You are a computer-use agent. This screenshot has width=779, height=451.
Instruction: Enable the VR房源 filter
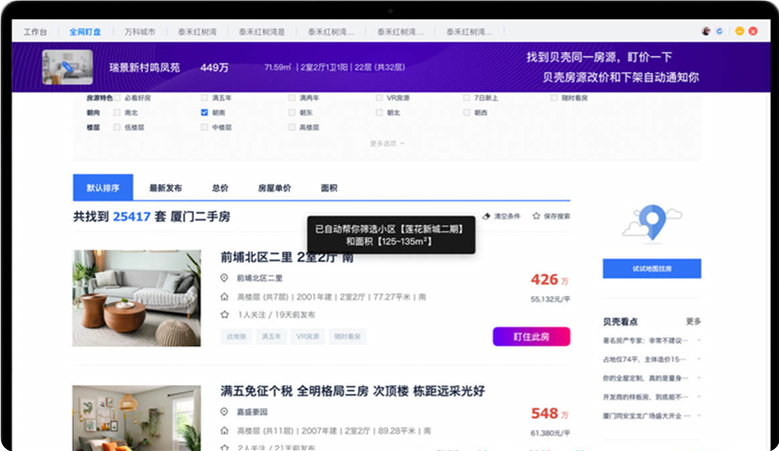tap(379, 98)
